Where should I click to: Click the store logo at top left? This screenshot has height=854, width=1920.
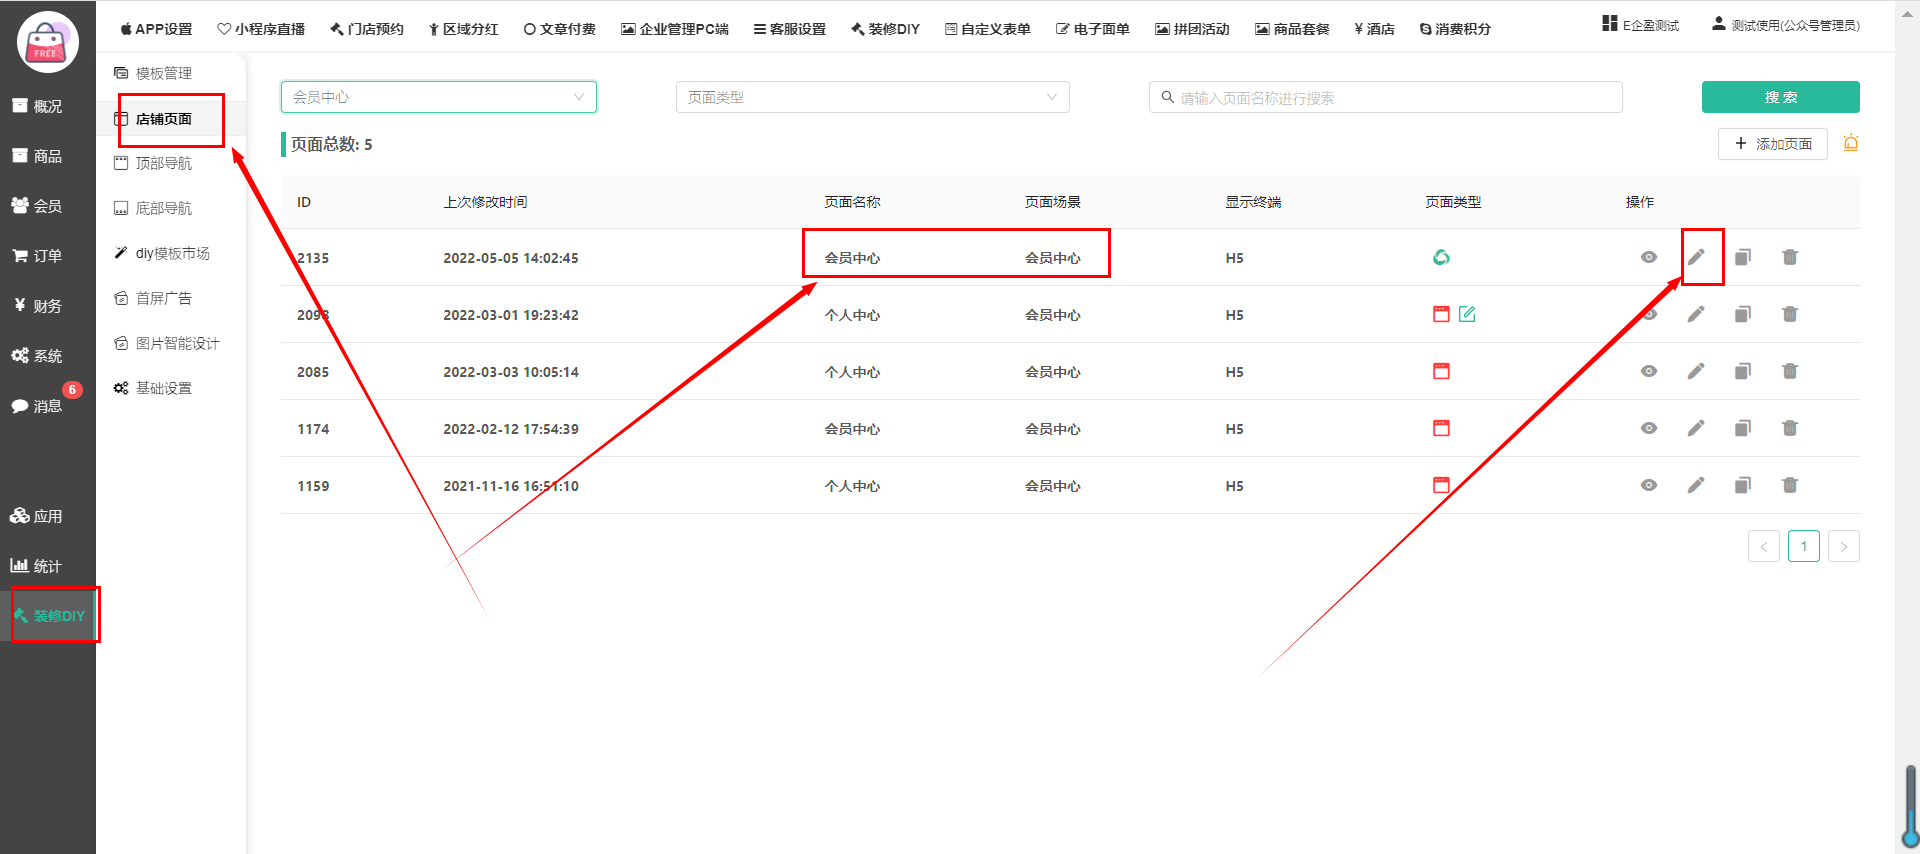47,42
